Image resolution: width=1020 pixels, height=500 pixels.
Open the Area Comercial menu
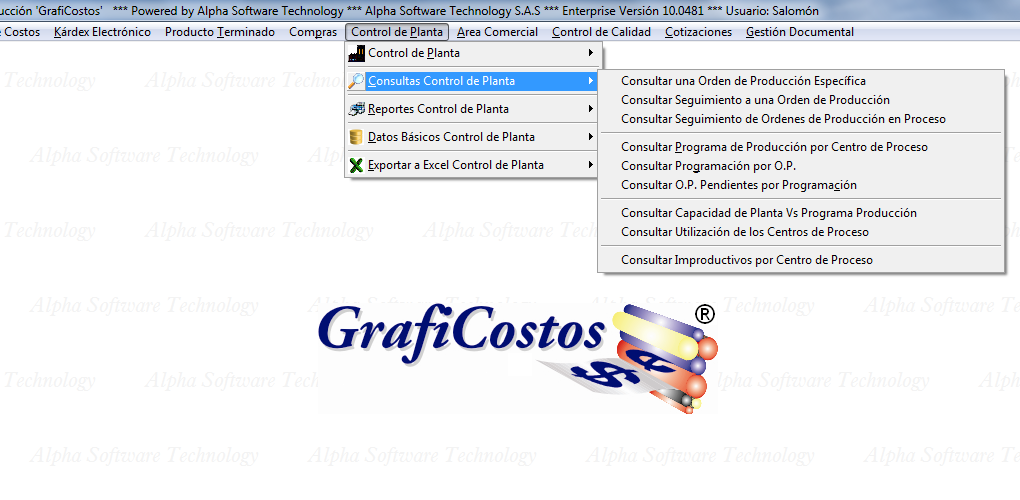coord(497,32)
